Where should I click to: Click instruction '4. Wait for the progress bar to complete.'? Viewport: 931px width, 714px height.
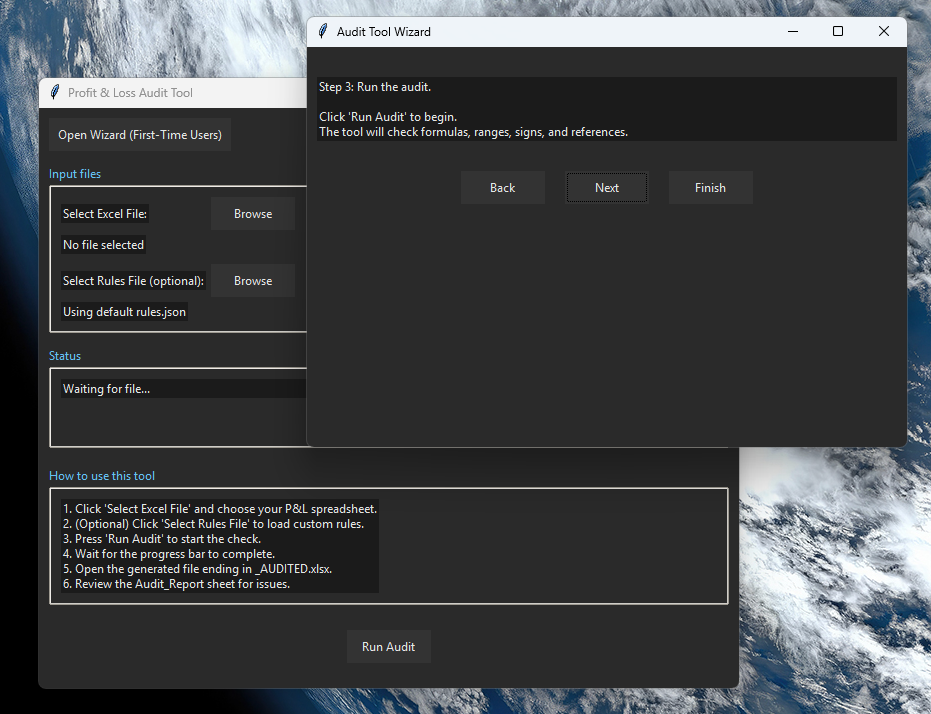[x=169, y=554]
